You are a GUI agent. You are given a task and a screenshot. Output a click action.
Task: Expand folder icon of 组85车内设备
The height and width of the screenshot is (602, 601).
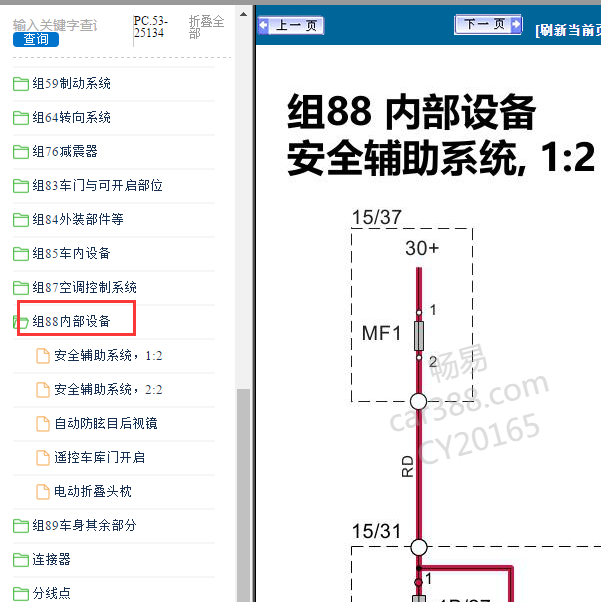tap(21, 253)
